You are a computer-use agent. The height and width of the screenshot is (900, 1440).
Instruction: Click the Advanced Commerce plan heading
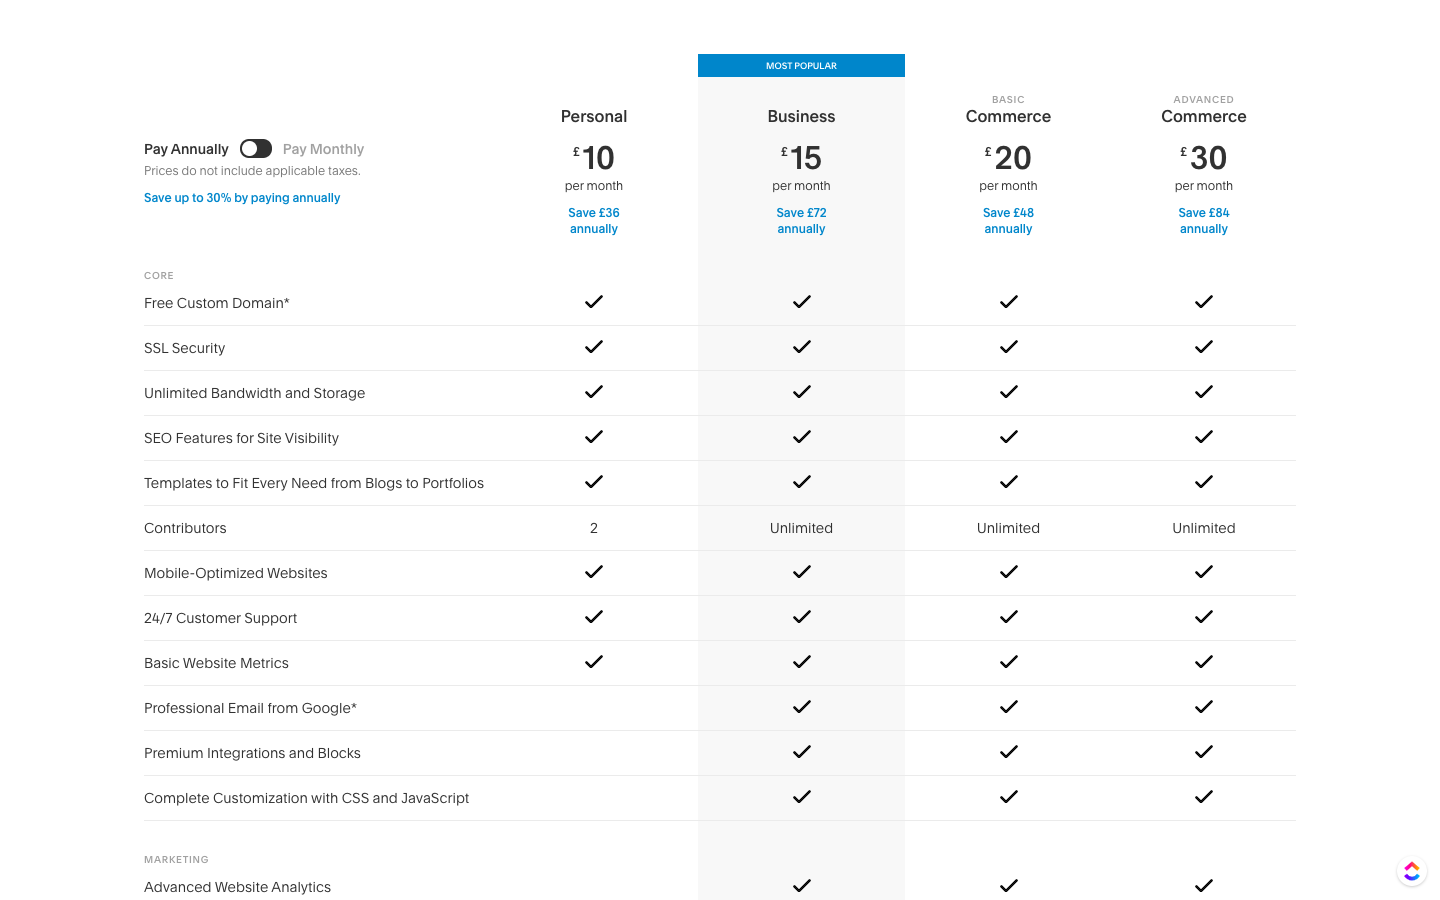click(x=1203, y=116)
